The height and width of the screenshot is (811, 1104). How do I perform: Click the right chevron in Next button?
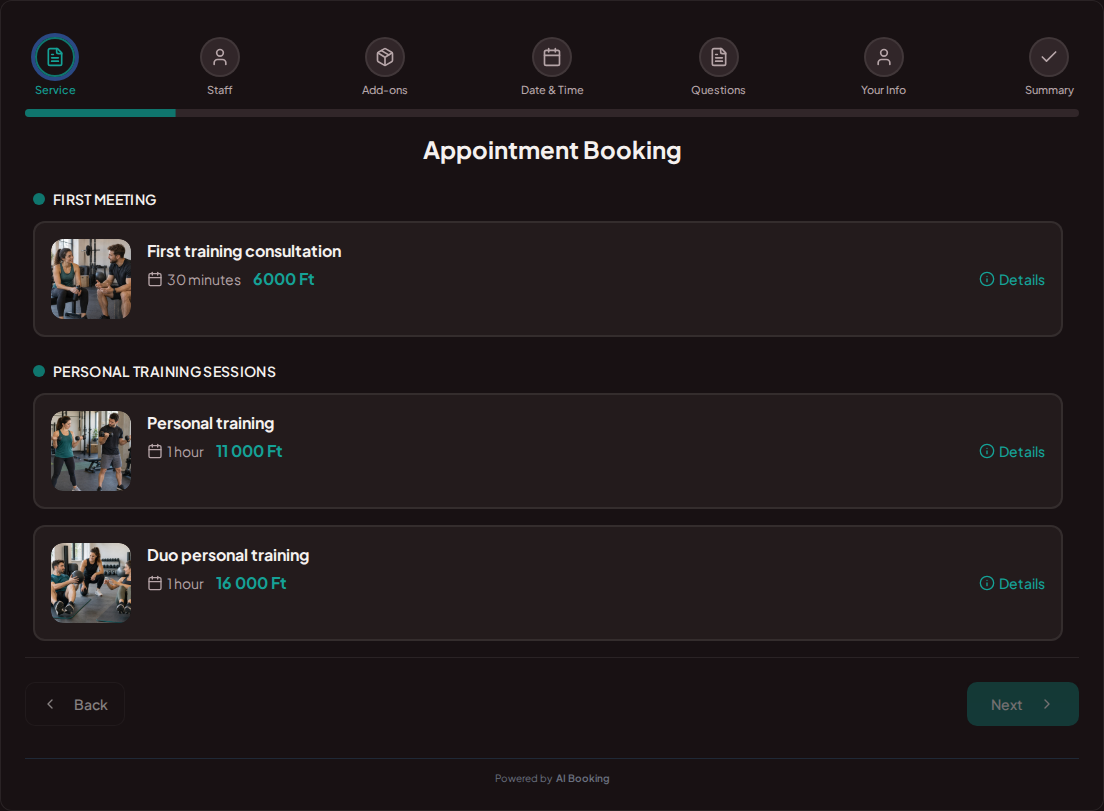click(x=1047, y=704)
